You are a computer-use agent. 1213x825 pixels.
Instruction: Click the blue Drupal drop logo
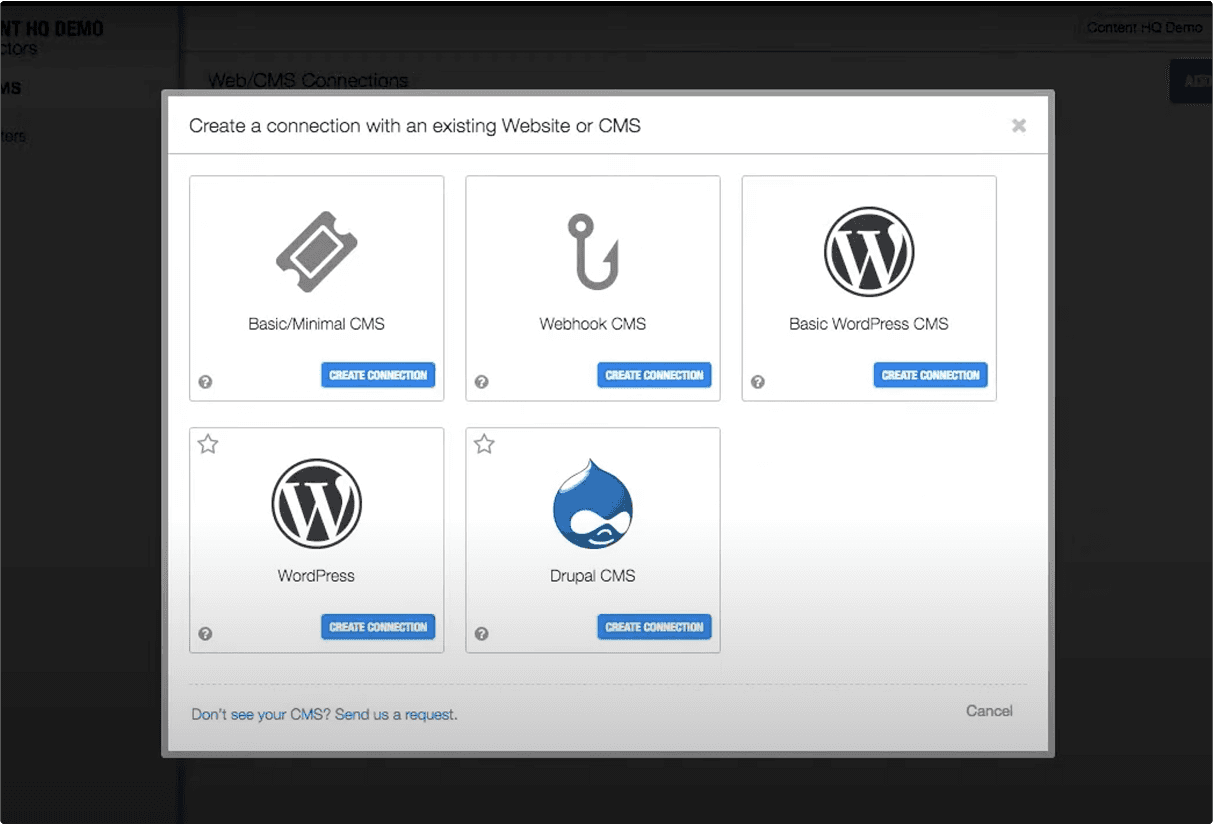(x=593, y=504)
